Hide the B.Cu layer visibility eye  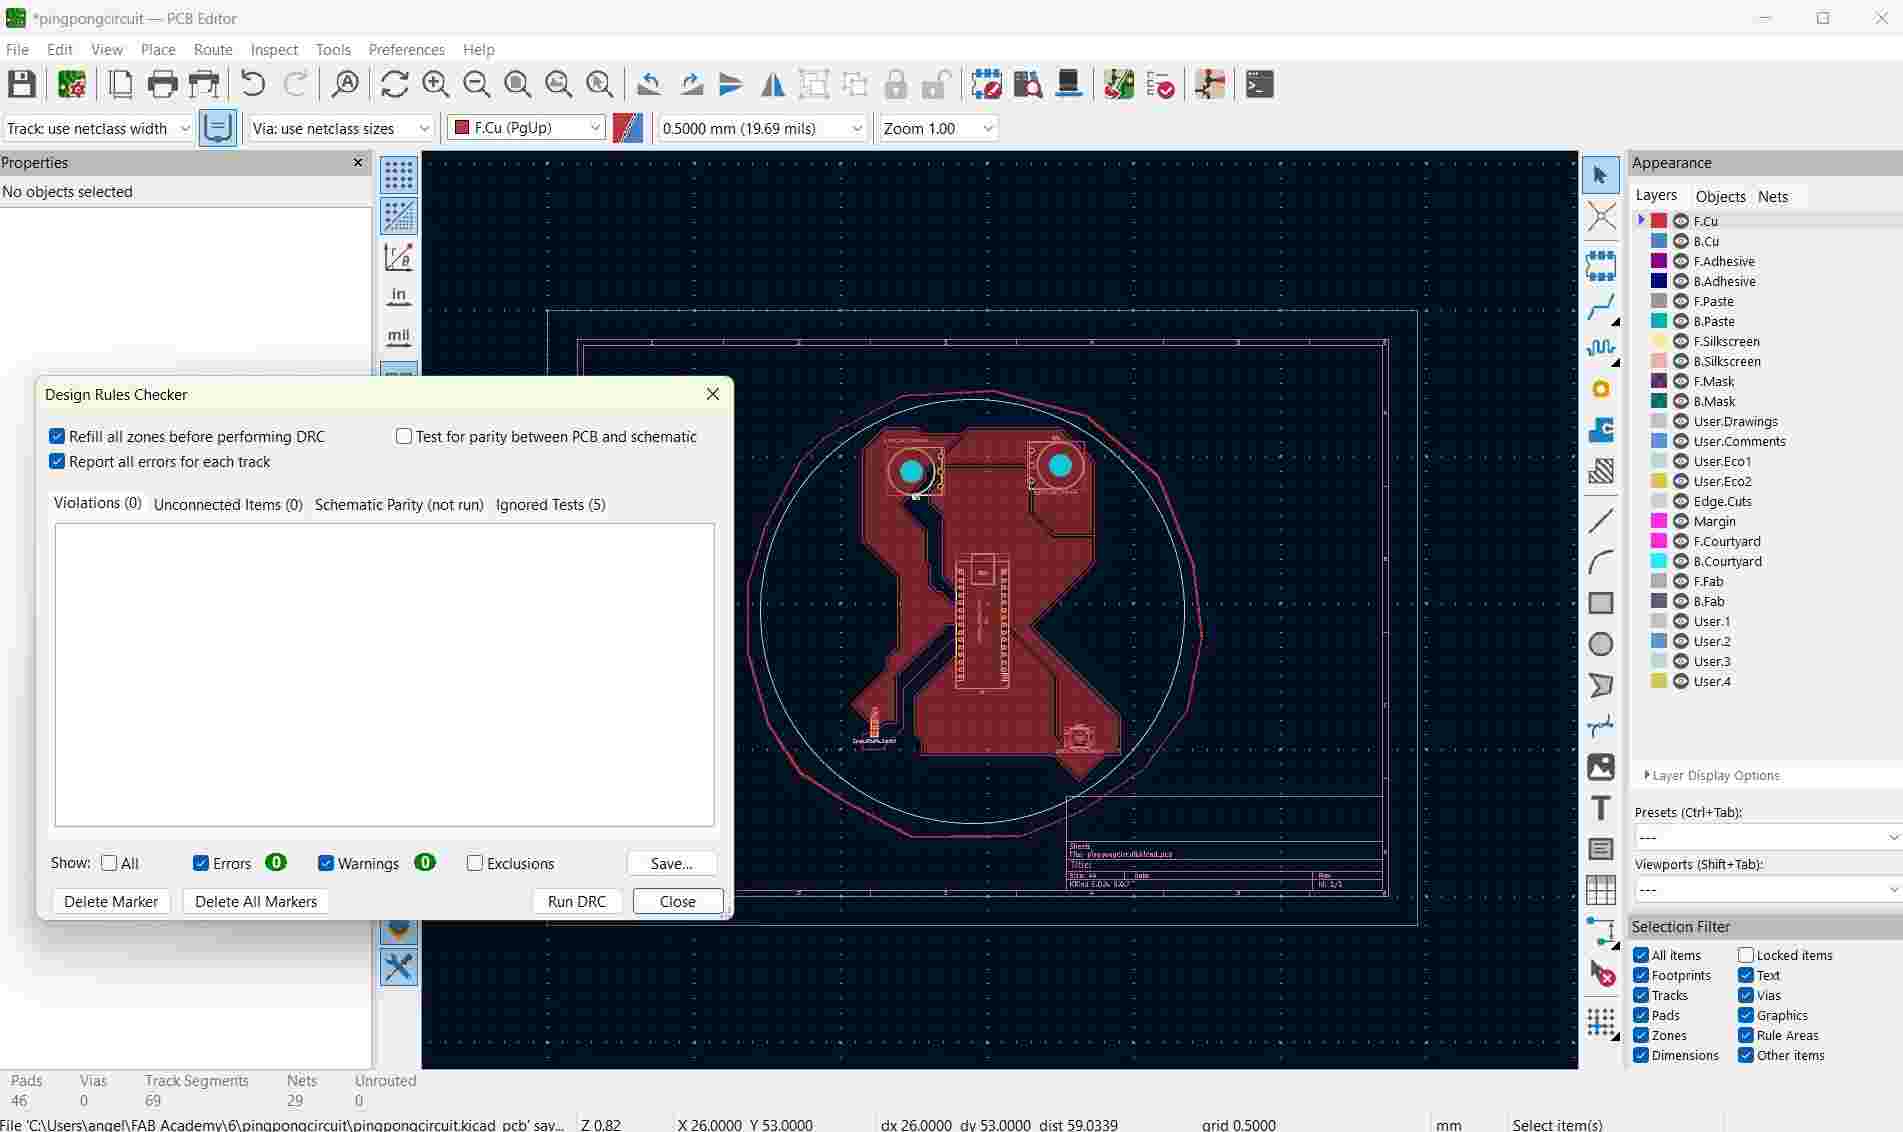[x=1681, y=241]
